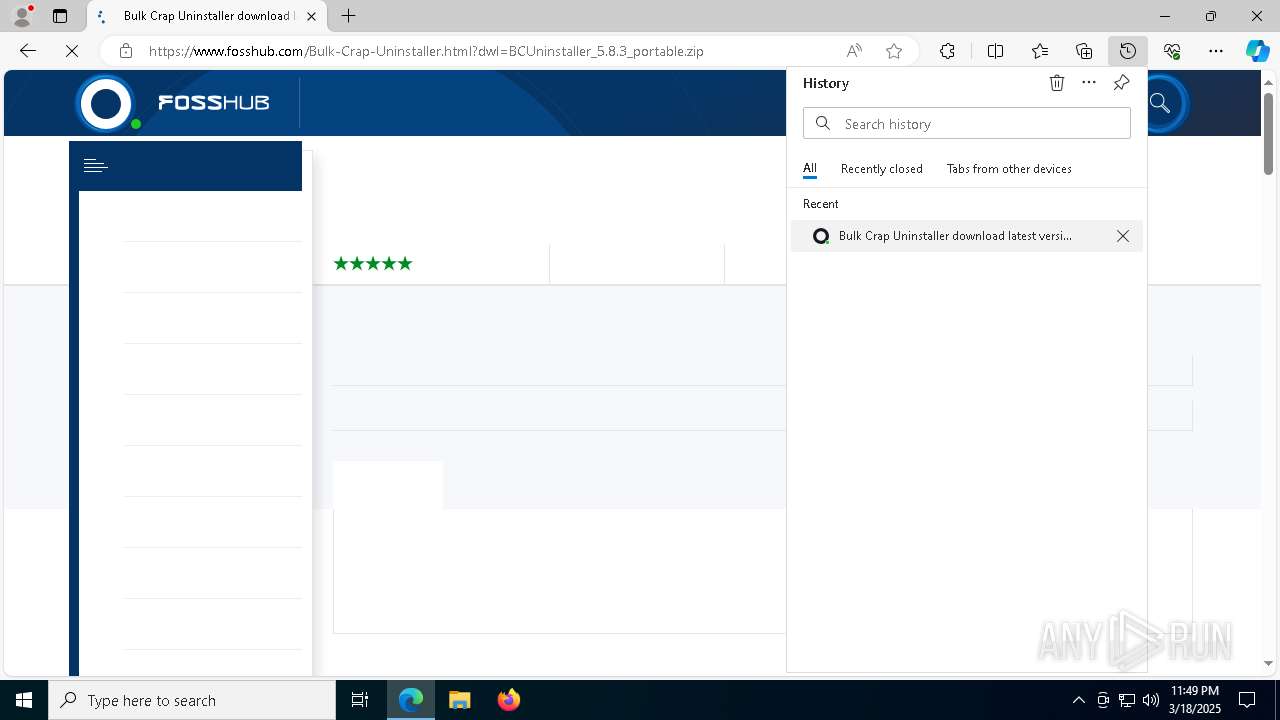Screen dimensions: 1280x720
Task: View site information padlock icon
Action: 125,51
